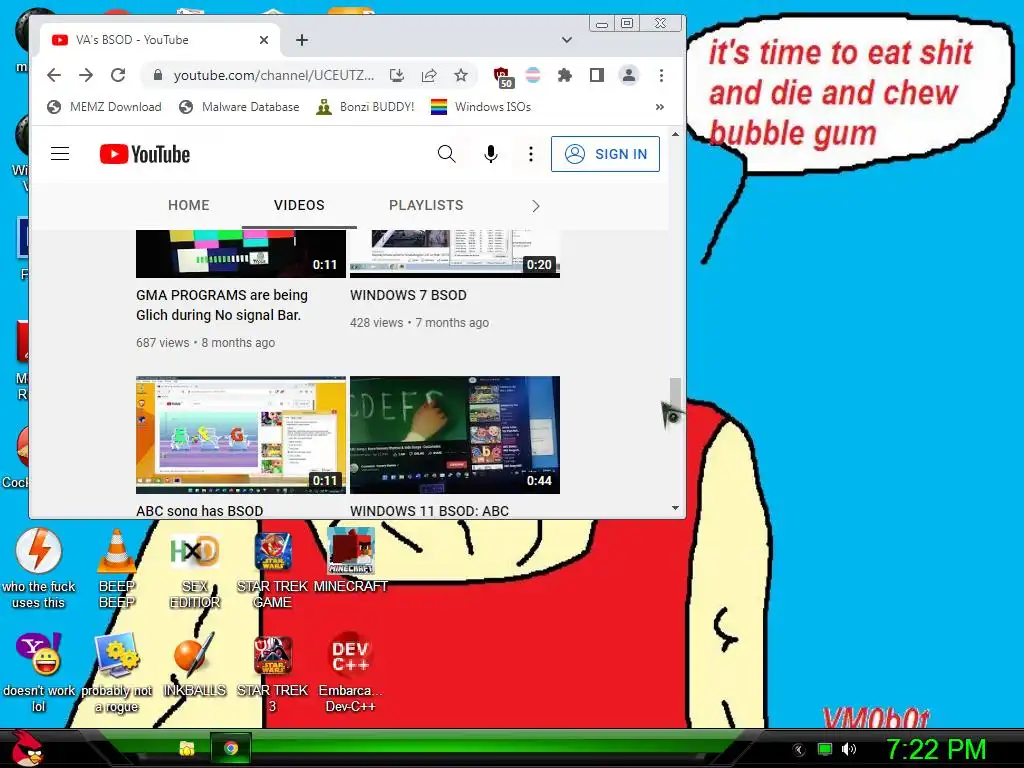
Task: Open the GMA PROGRAMS video thumbnail
Action: (x=241, y=254)
